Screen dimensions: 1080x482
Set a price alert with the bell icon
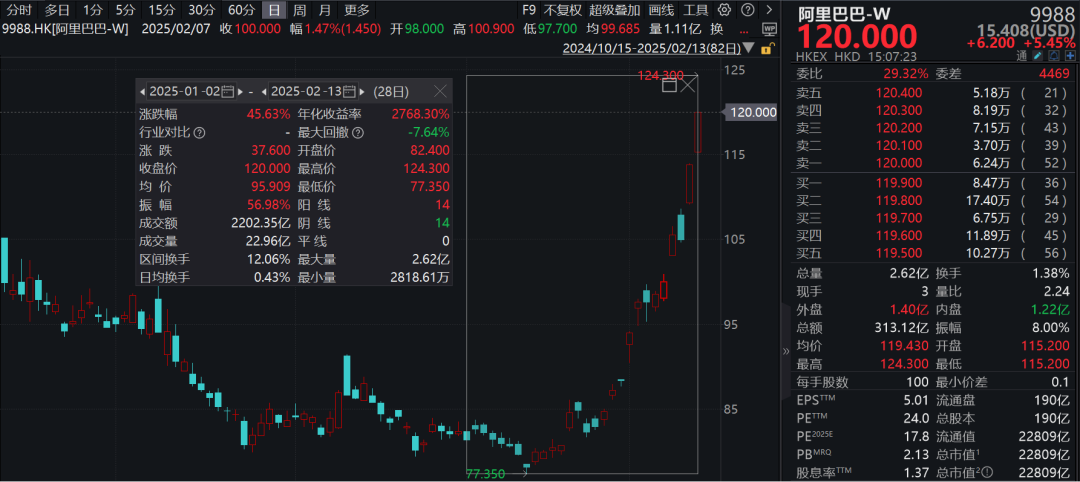pyautogui.click(x=1055, y=58)
